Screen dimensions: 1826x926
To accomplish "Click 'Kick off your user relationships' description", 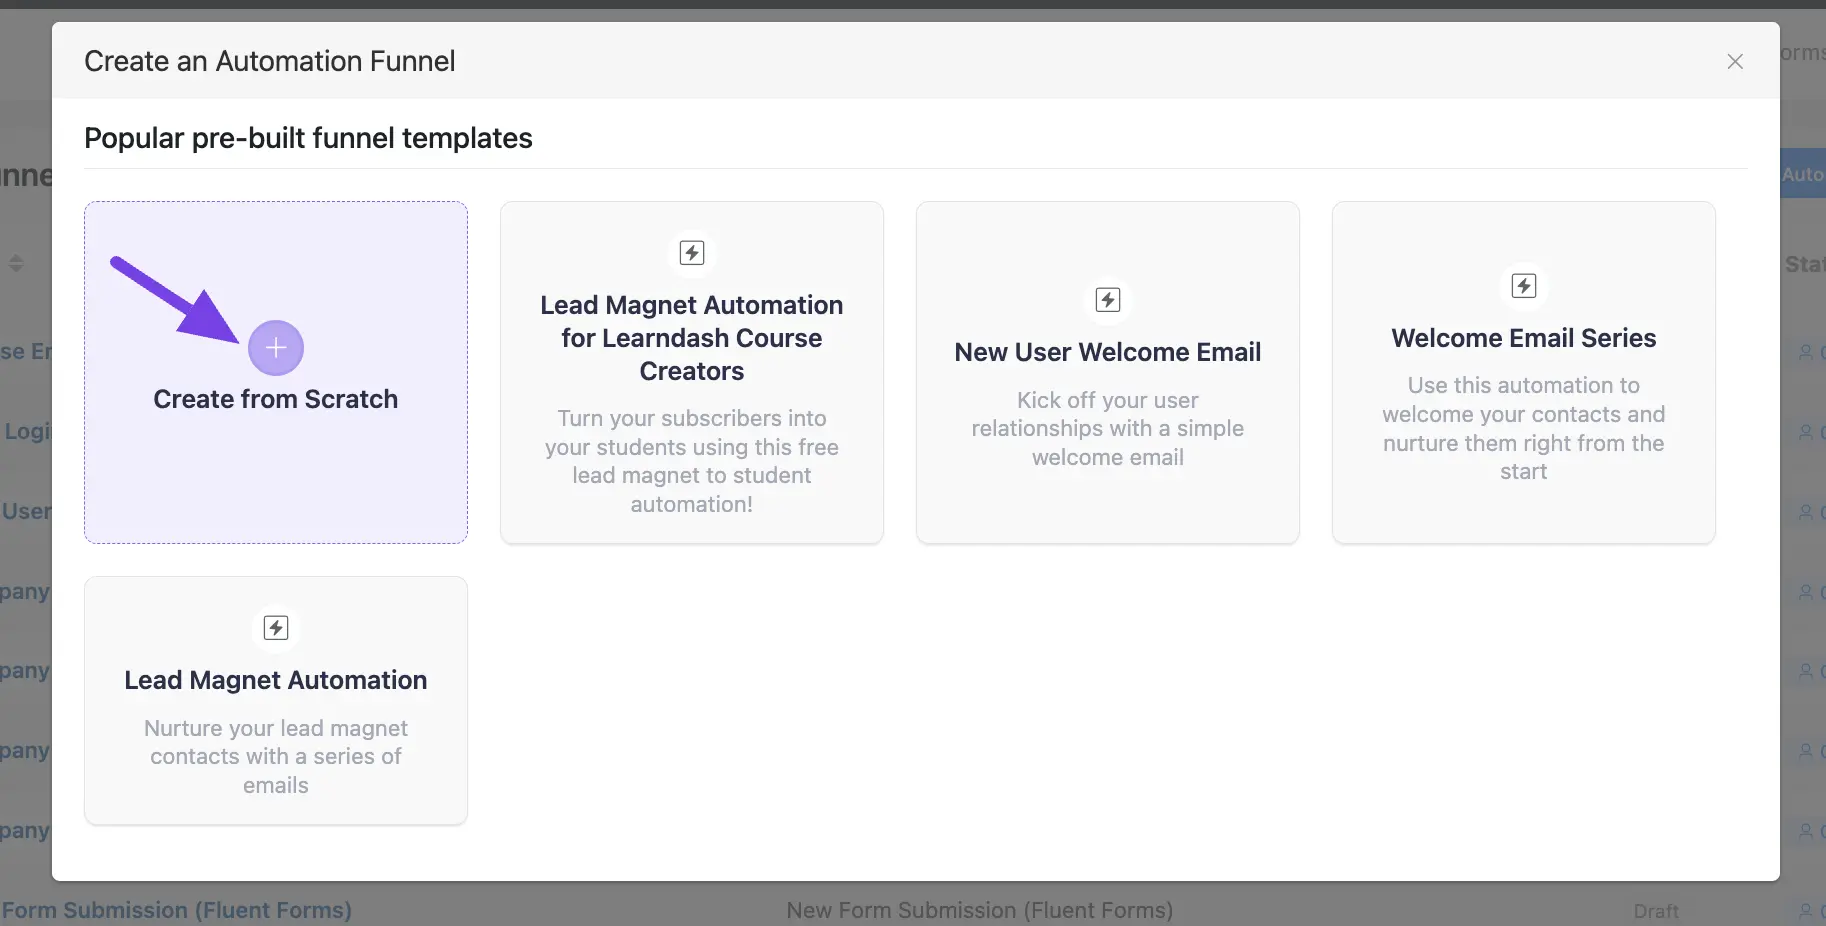I will (x=1108, y=429).
